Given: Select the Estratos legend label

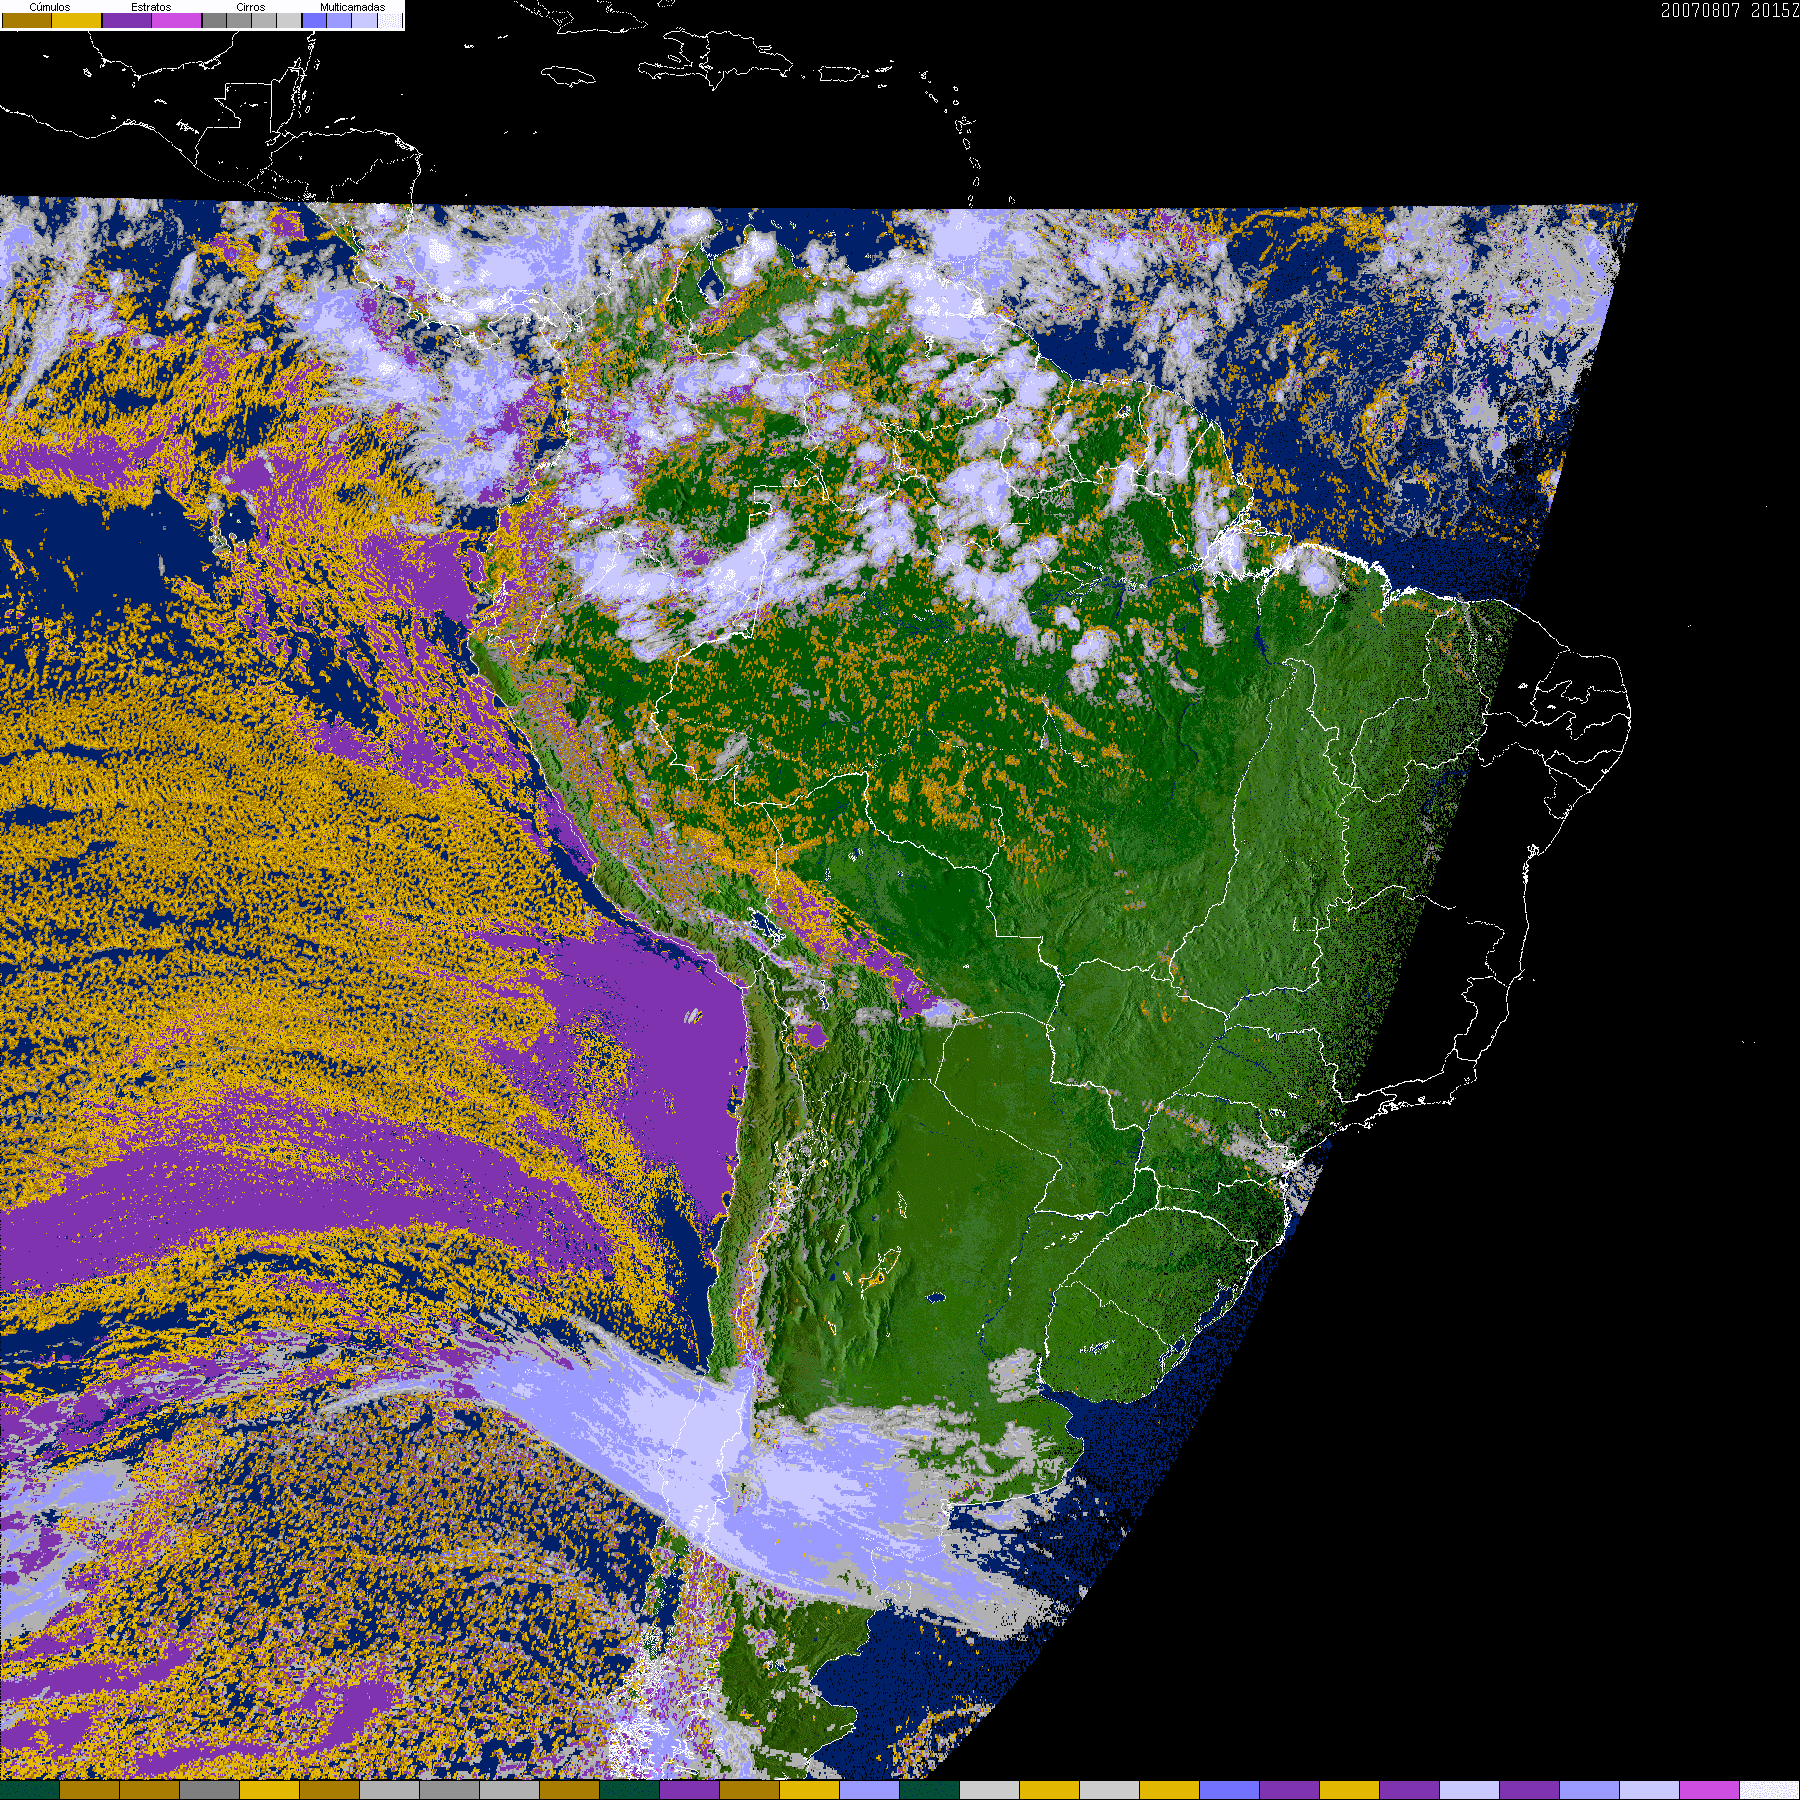Looking at the screenshot, I should point(151,7).
